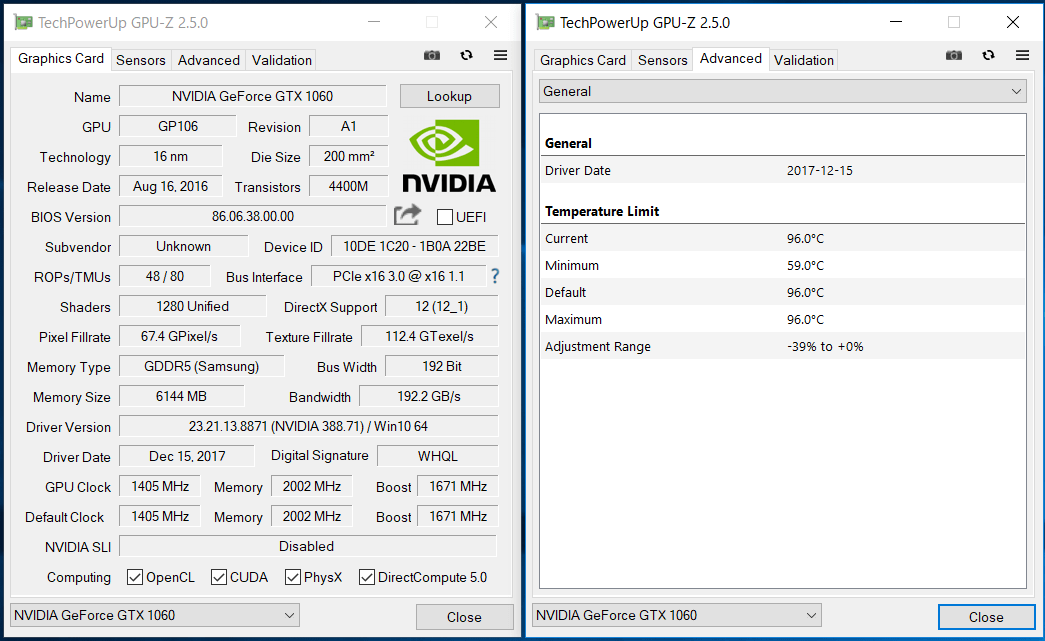
Task: Switch to Validation tab in left window
Action: (281, 60)
